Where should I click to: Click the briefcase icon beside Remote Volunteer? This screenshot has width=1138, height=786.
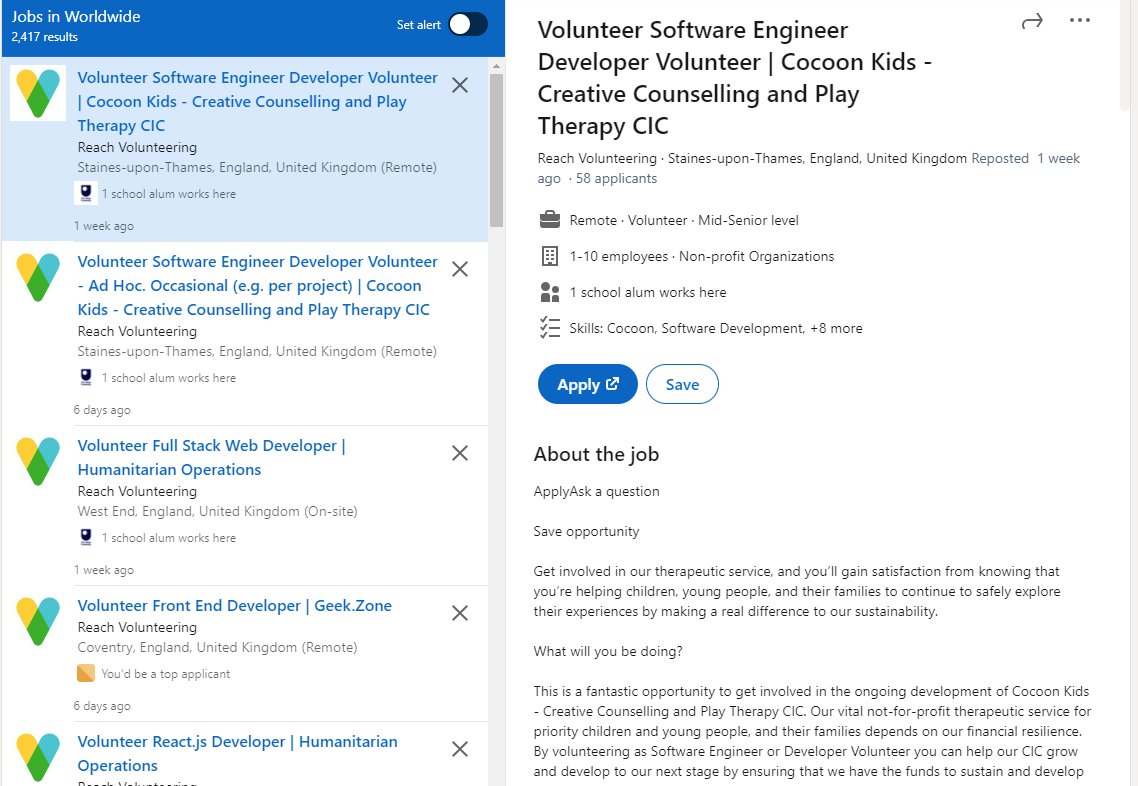(550, 219)
